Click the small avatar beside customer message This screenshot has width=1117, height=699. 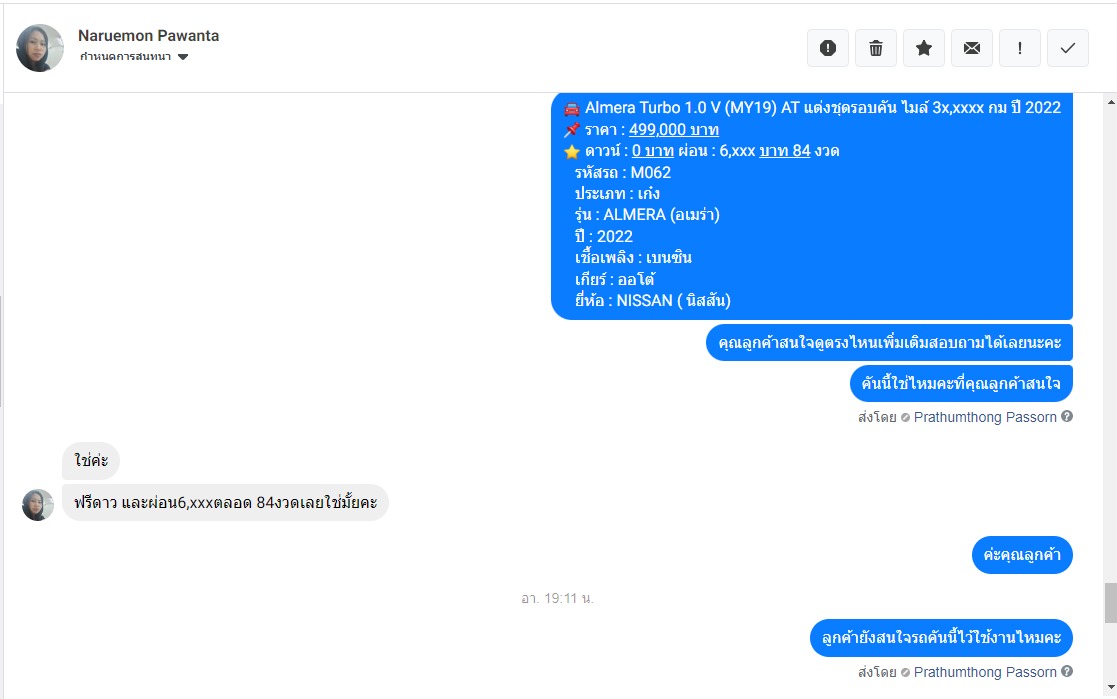38,504
